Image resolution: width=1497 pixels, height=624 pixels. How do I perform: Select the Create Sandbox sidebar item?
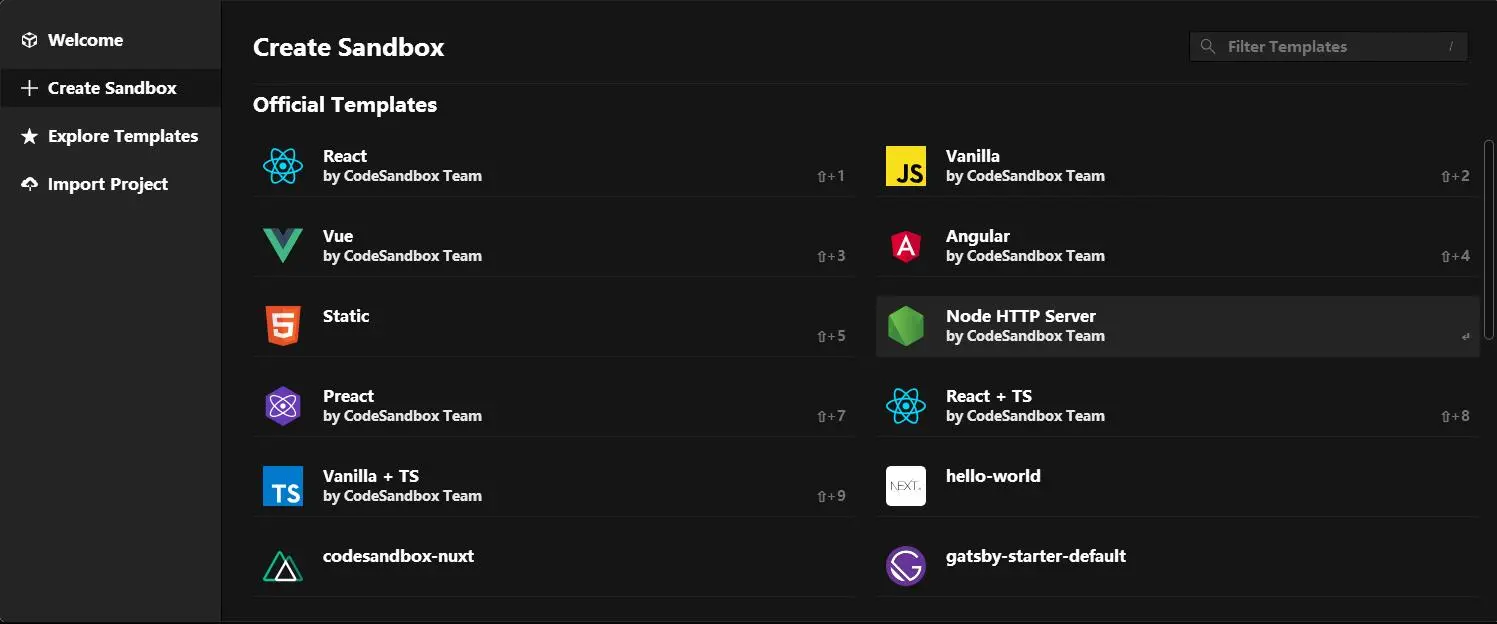click(110, 88)
